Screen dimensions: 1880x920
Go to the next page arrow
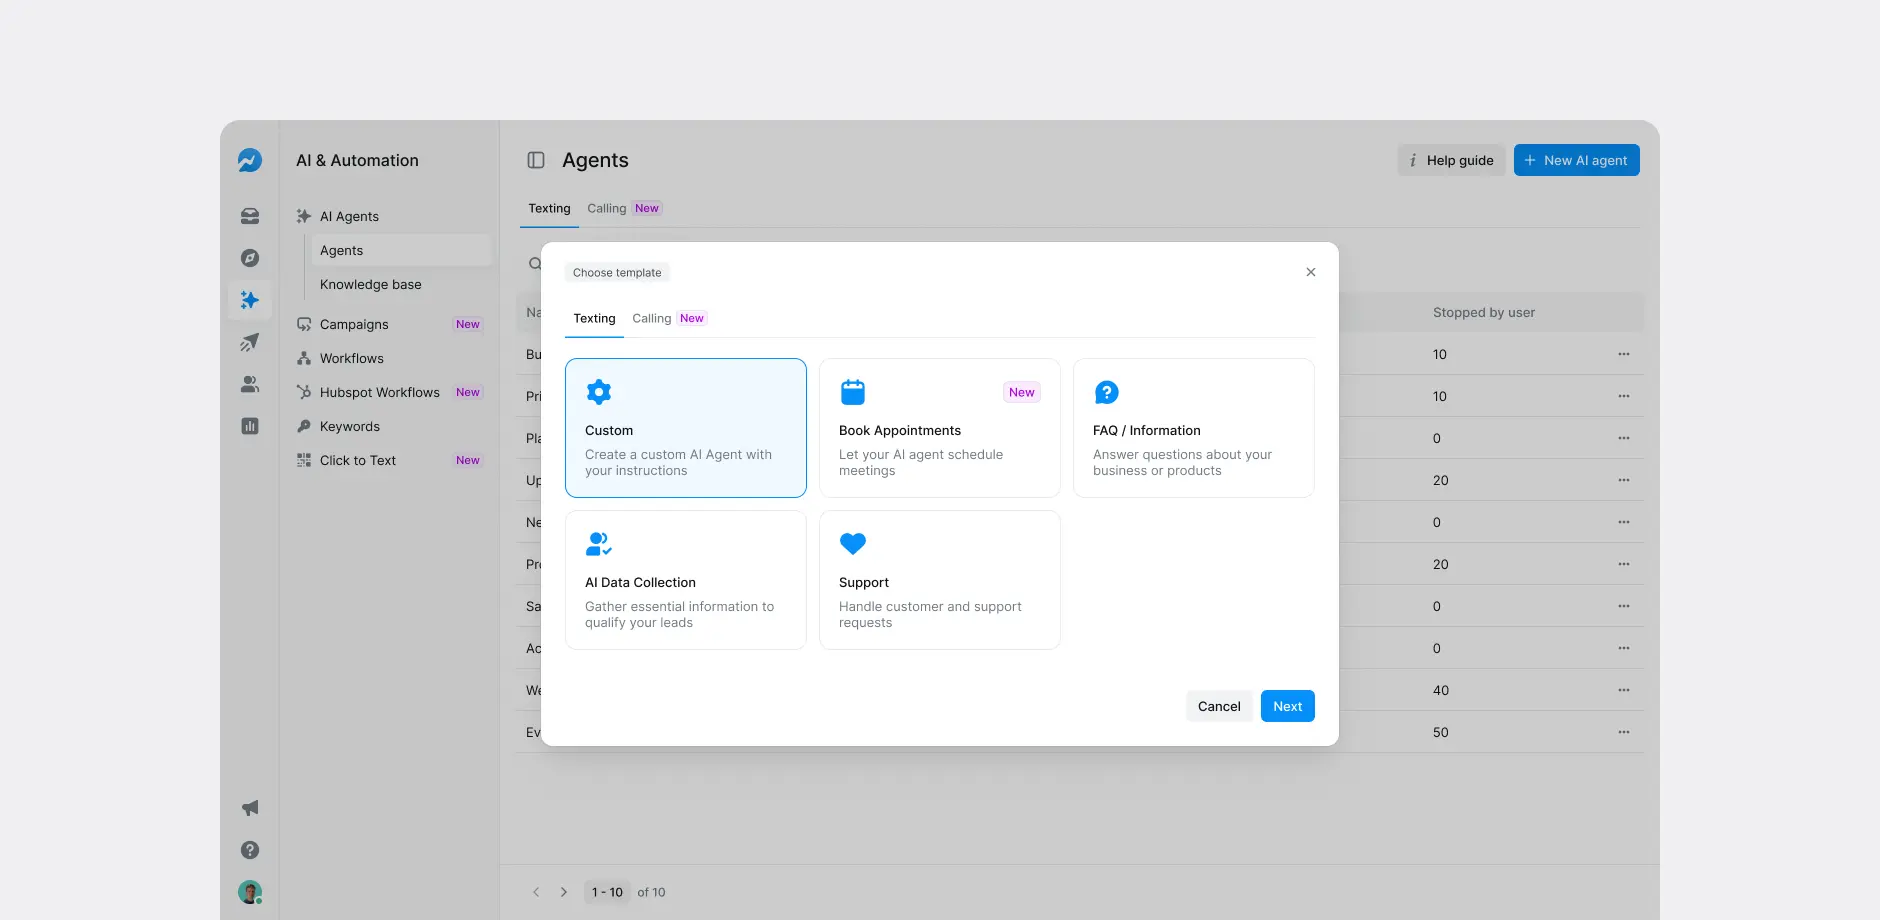click(564, 892)
